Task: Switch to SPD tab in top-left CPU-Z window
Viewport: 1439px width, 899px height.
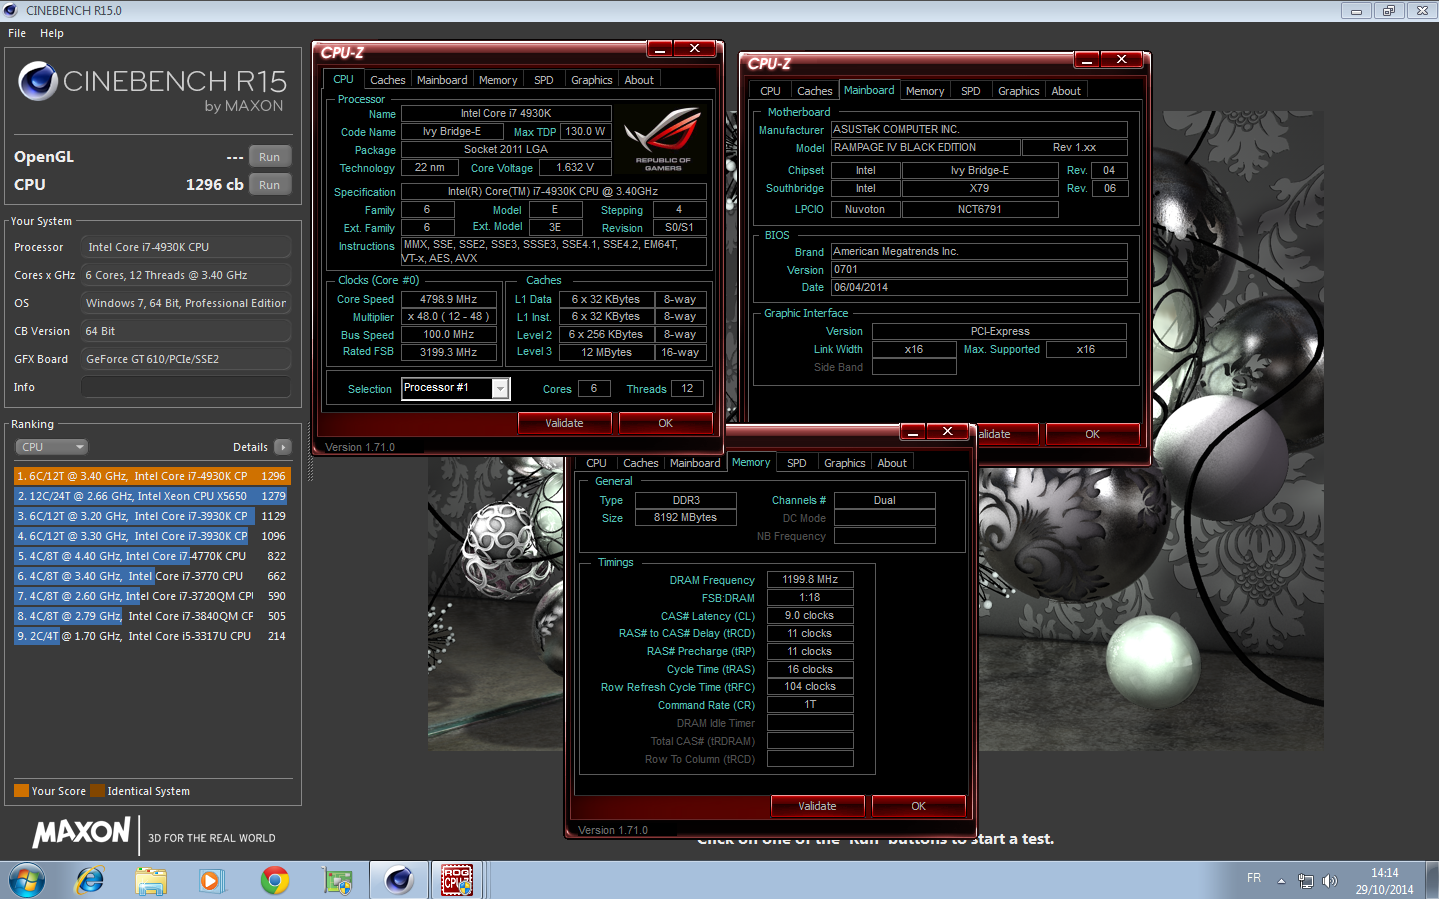Action: 543,80
